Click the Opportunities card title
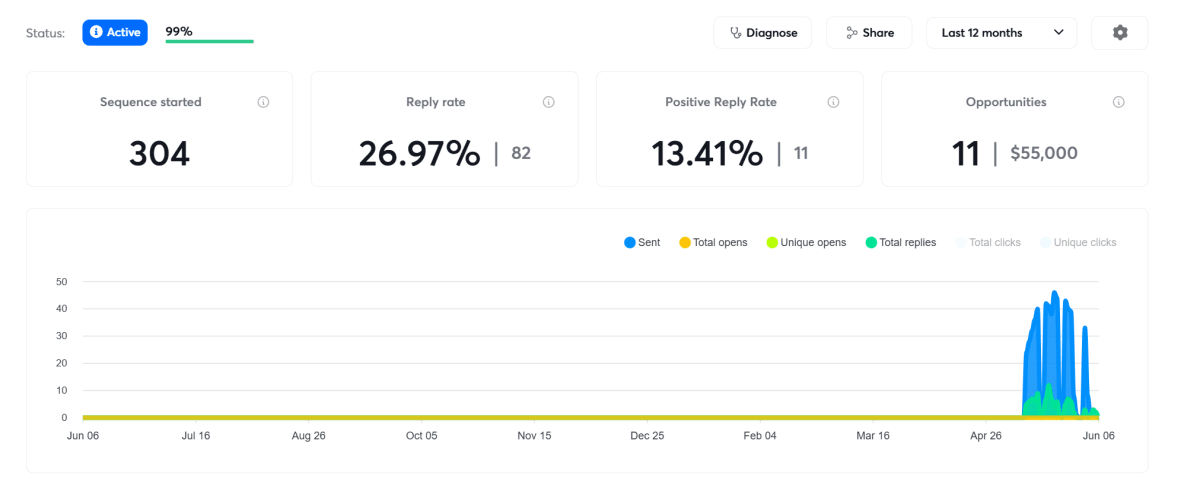Viewport: 1200px width, 485px height. point(1006,102)
